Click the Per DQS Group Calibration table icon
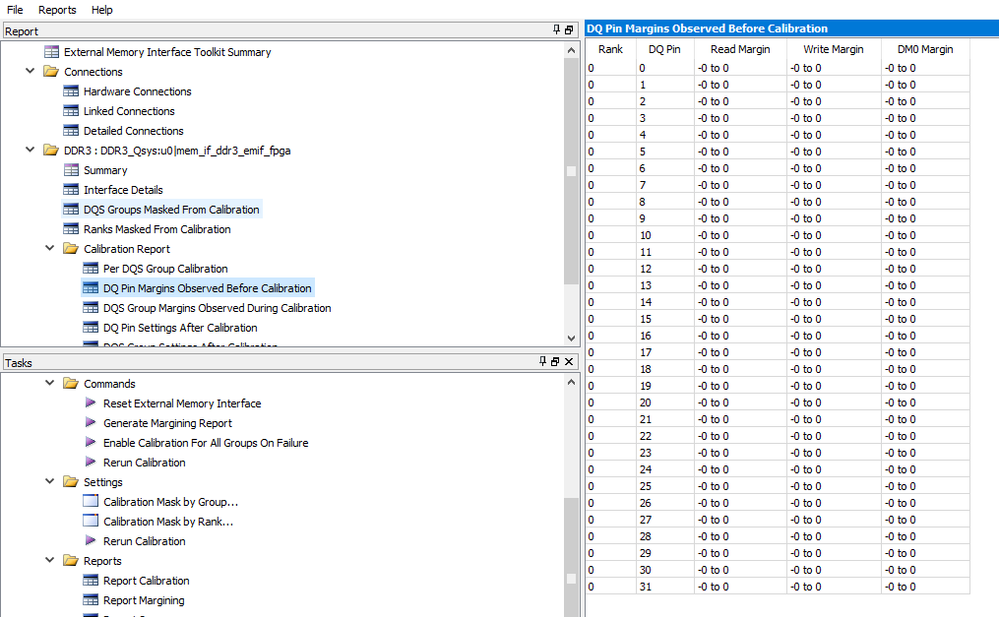The image size is (999, 617). click(x=91, y=269)
